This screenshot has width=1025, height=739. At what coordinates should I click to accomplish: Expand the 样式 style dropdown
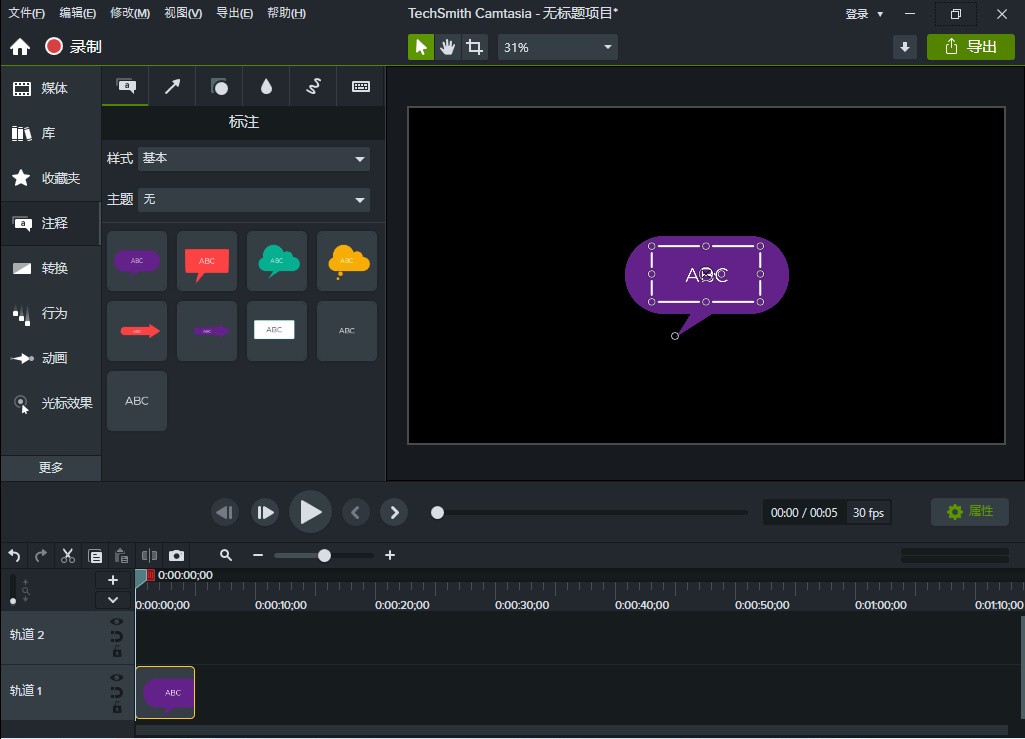253,159
